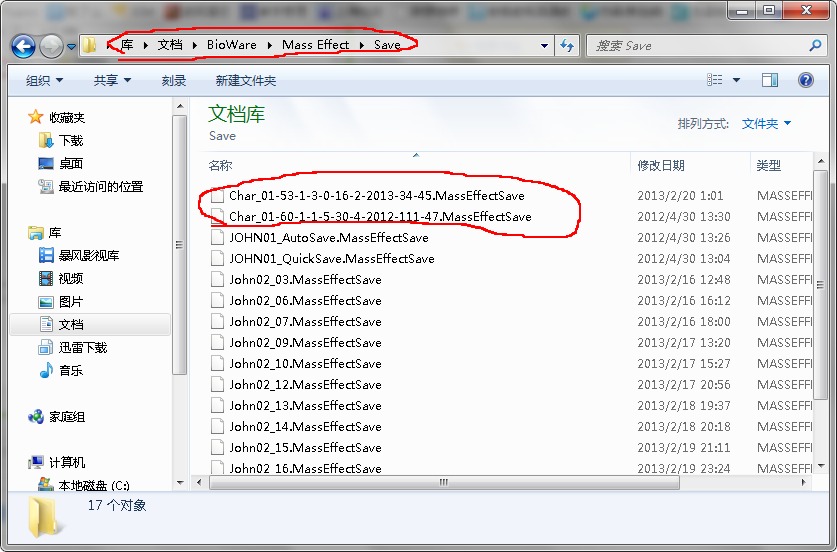The height and width of the screenshot is (552, 837).
Task: Click the file list horizontal scrollbar thumb
Action: (444, 483)
